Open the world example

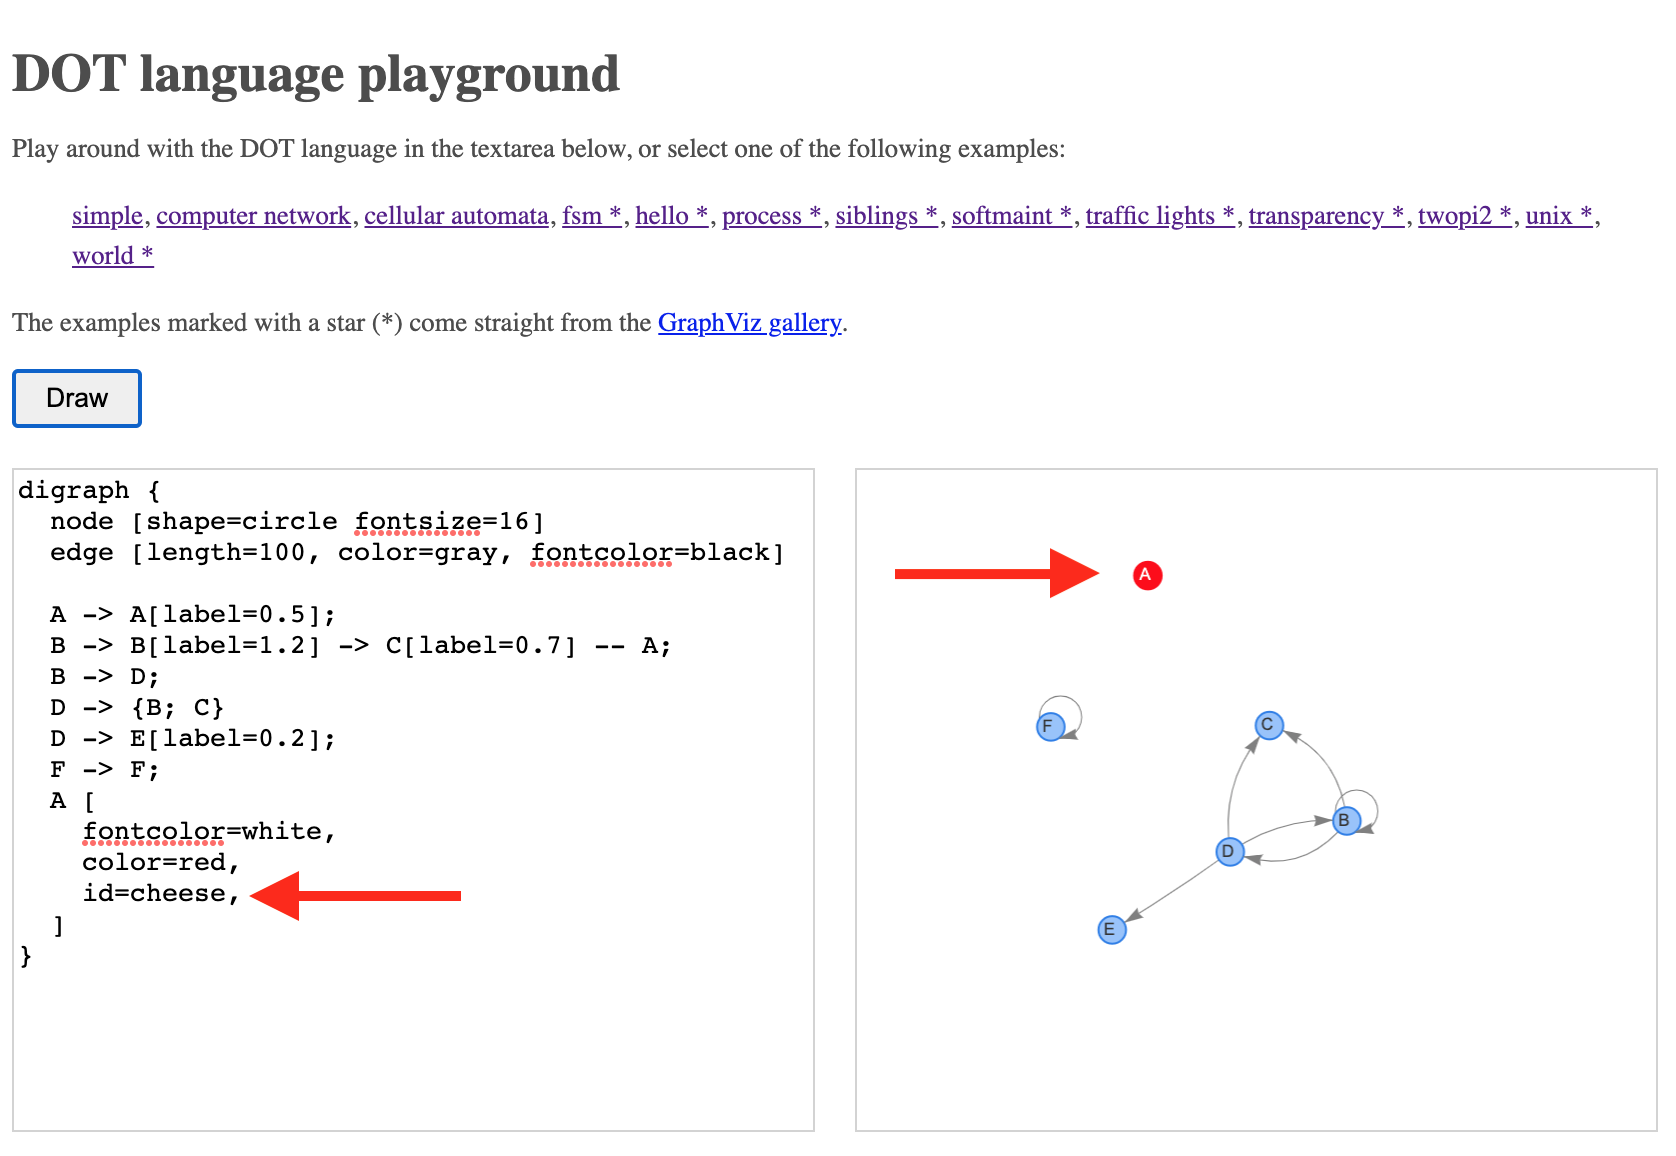pos(112,255)
